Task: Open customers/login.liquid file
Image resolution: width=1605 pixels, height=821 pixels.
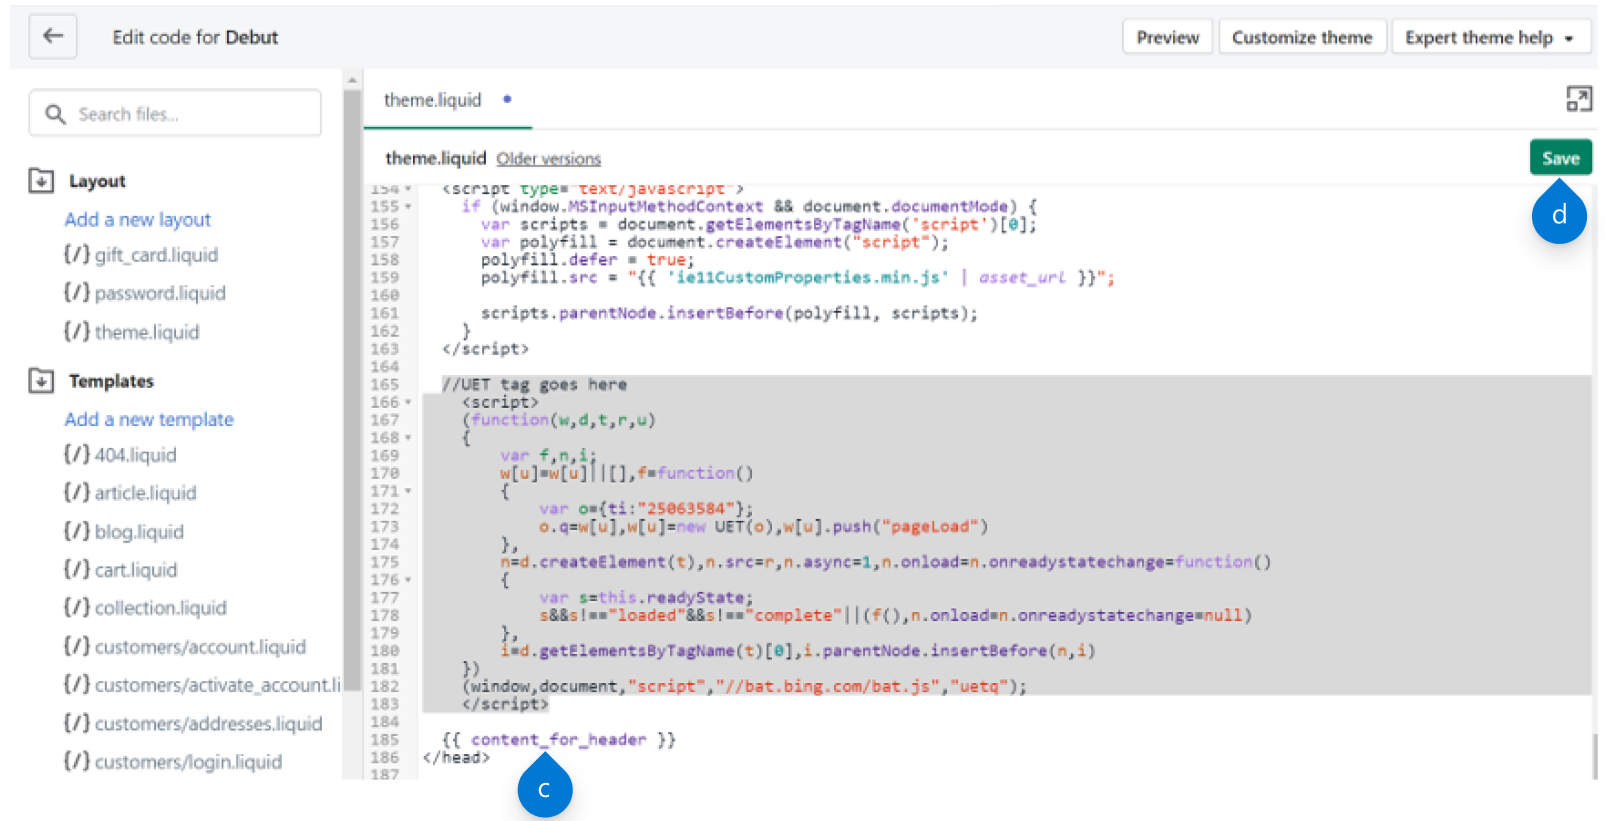Action: [173, 762]
